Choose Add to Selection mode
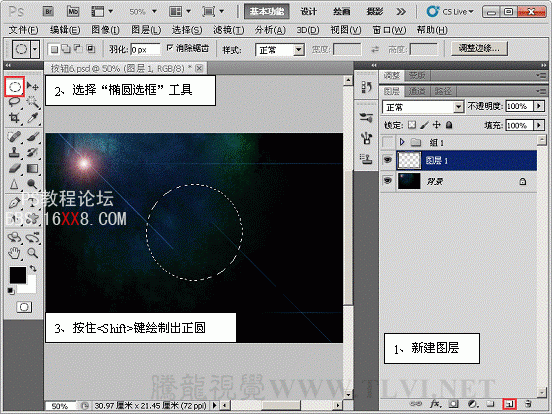Viewport: 552px width, 414px height. (66, 49)
